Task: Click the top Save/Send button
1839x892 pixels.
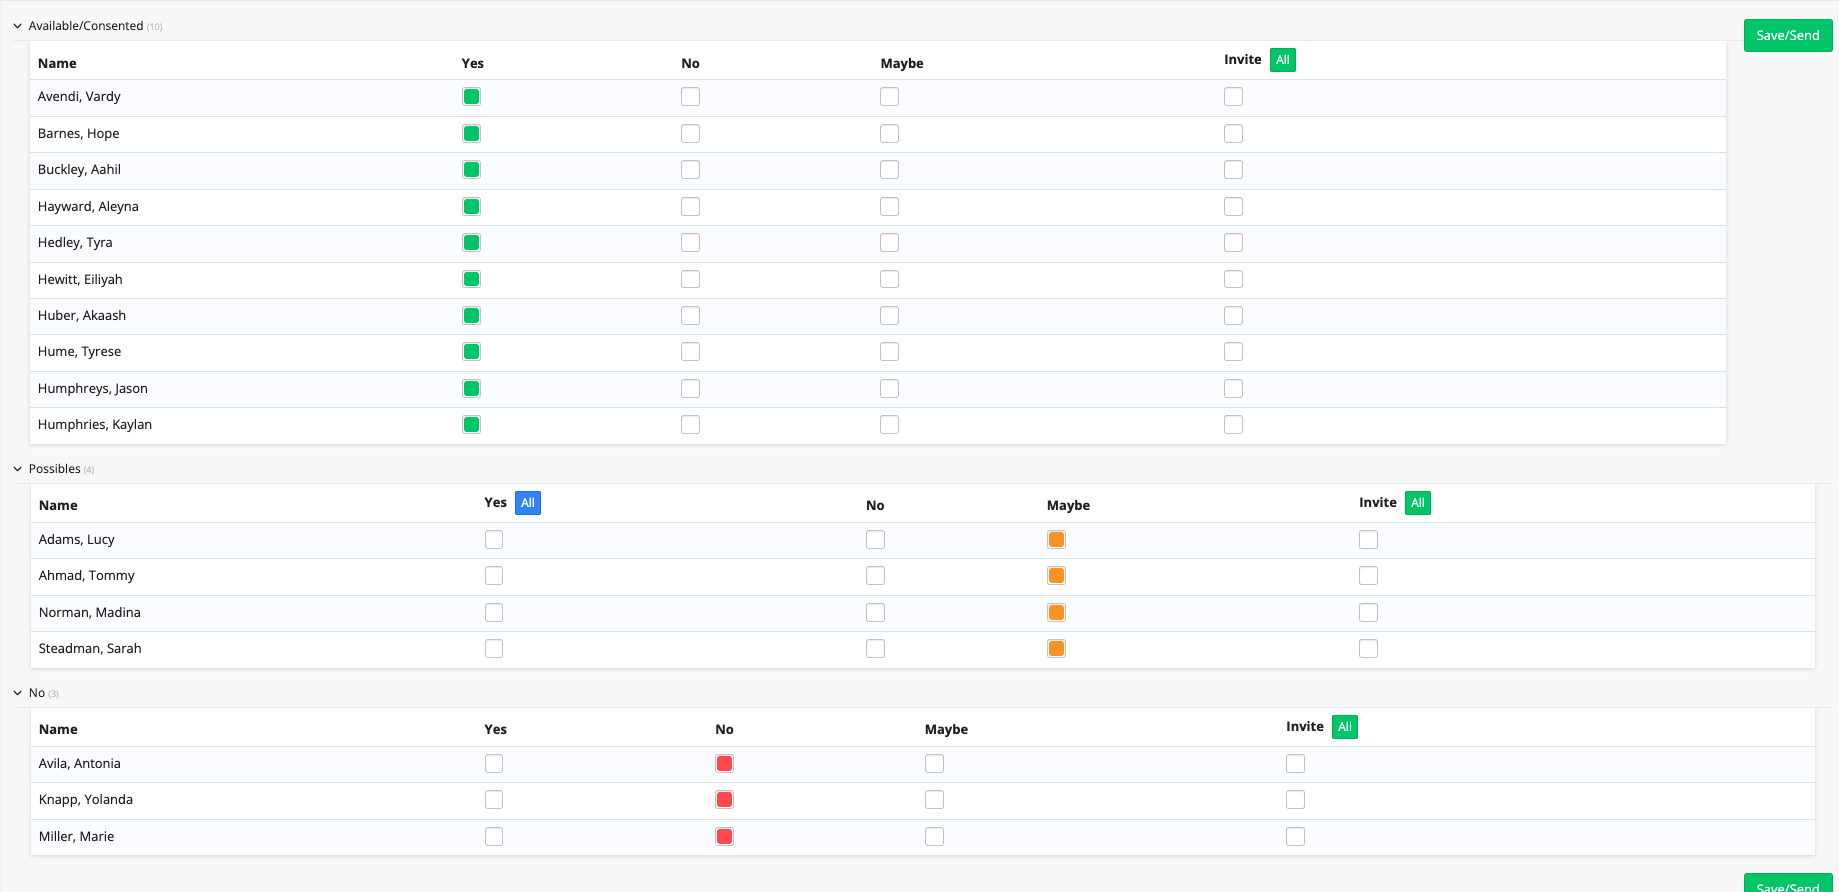Action: [x=1787, y=35]
